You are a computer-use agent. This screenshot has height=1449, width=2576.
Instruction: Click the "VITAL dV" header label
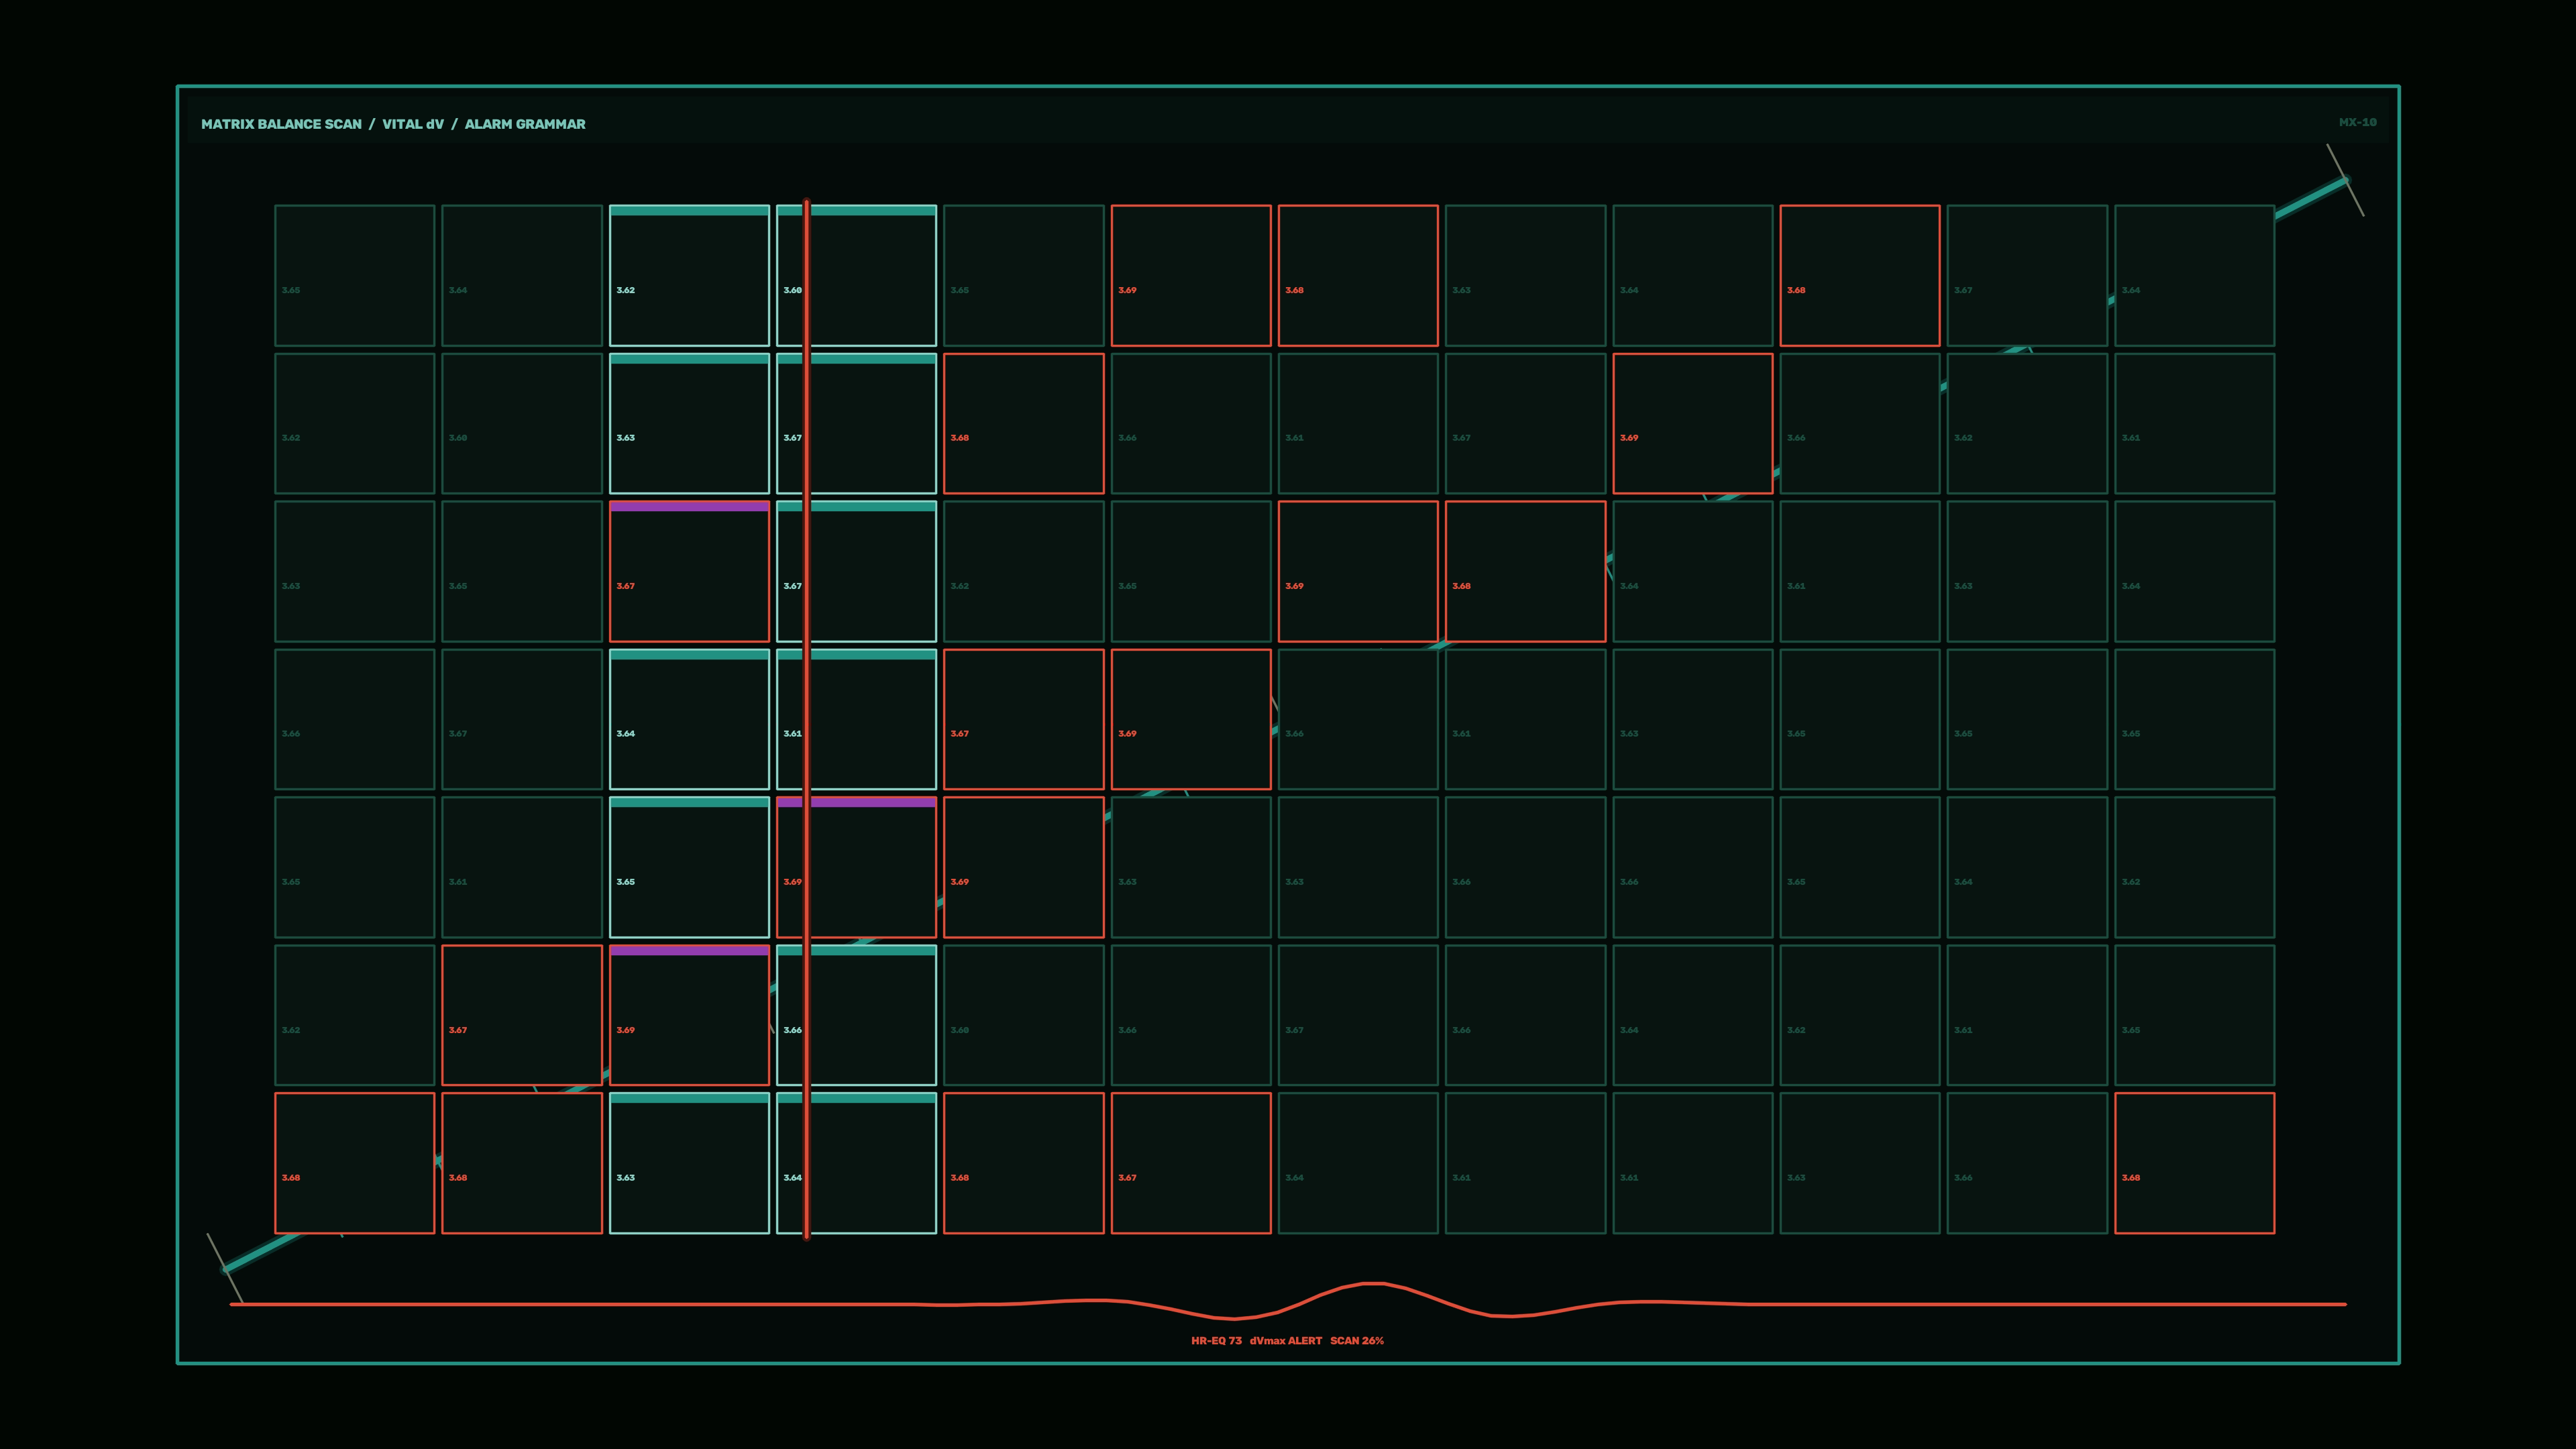413,124
